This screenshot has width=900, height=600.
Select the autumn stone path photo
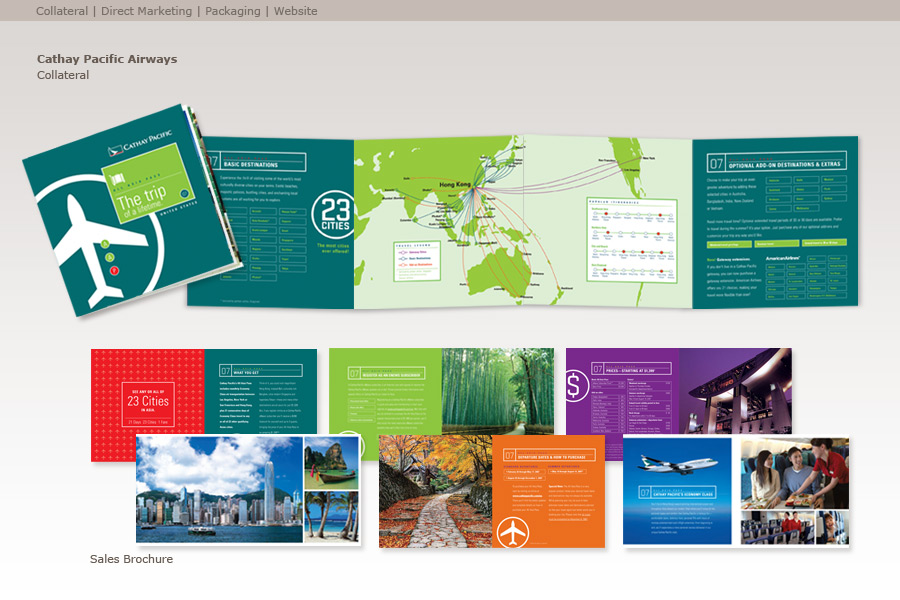click(435, 492)
